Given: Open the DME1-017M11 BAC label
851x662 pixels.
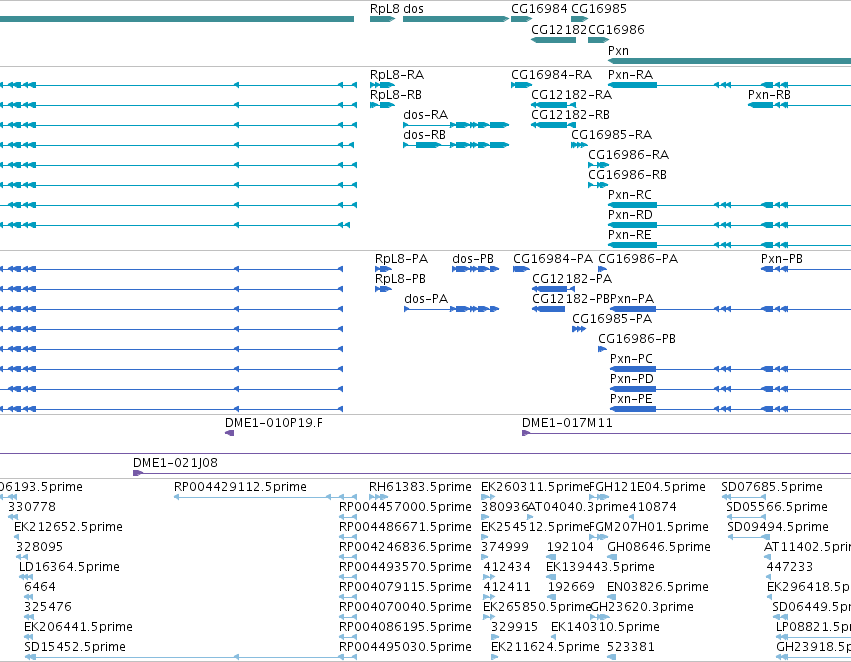Looking at the screenshot, I should [567, 423].
